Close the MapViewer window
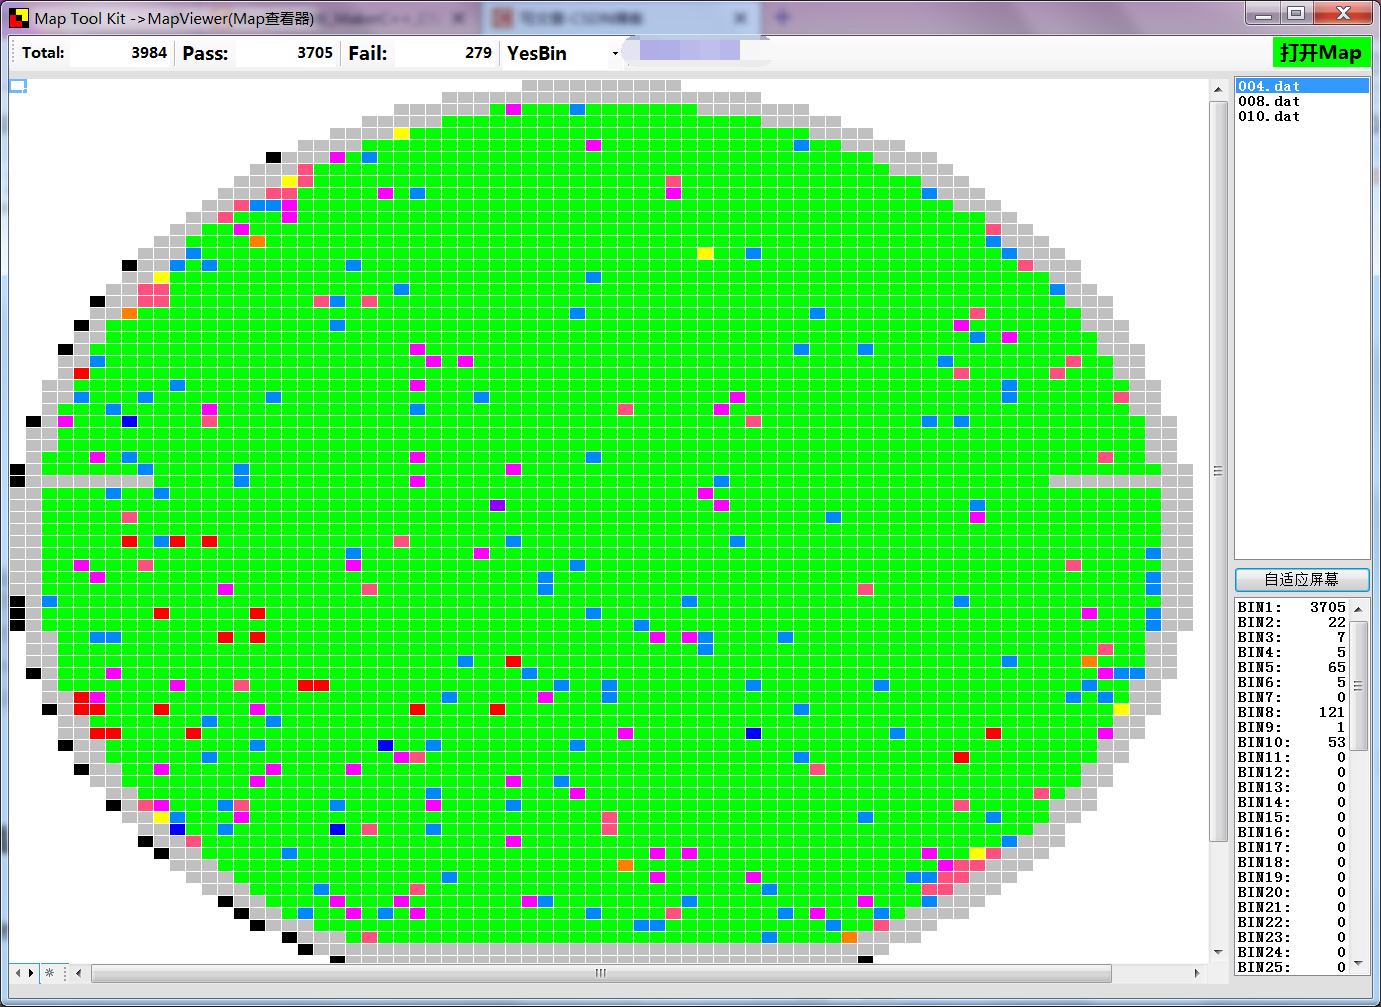 pos(1343,13)
